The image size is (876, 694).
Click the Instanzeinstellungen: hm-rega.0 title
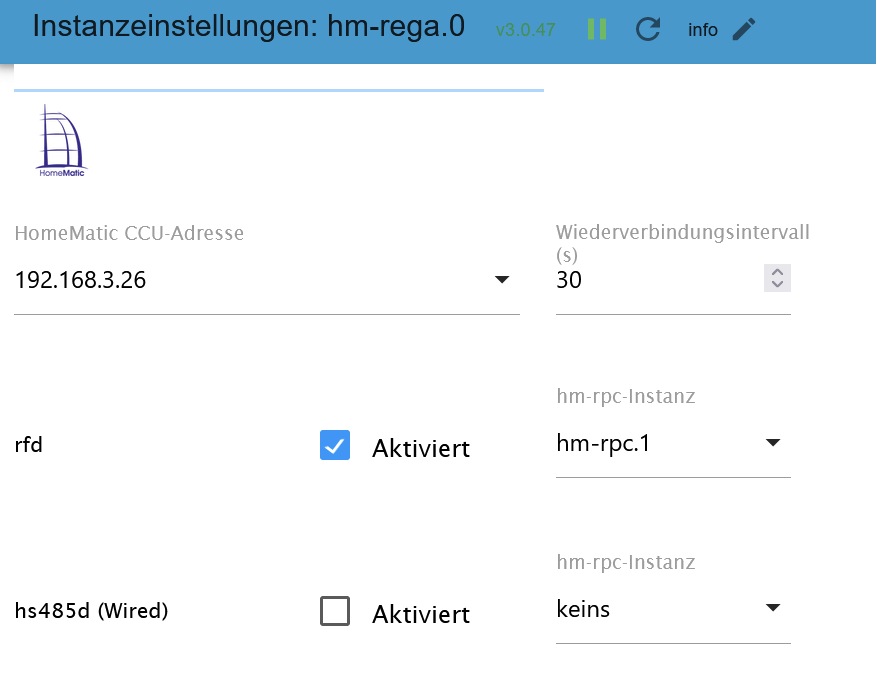(249, 26)
